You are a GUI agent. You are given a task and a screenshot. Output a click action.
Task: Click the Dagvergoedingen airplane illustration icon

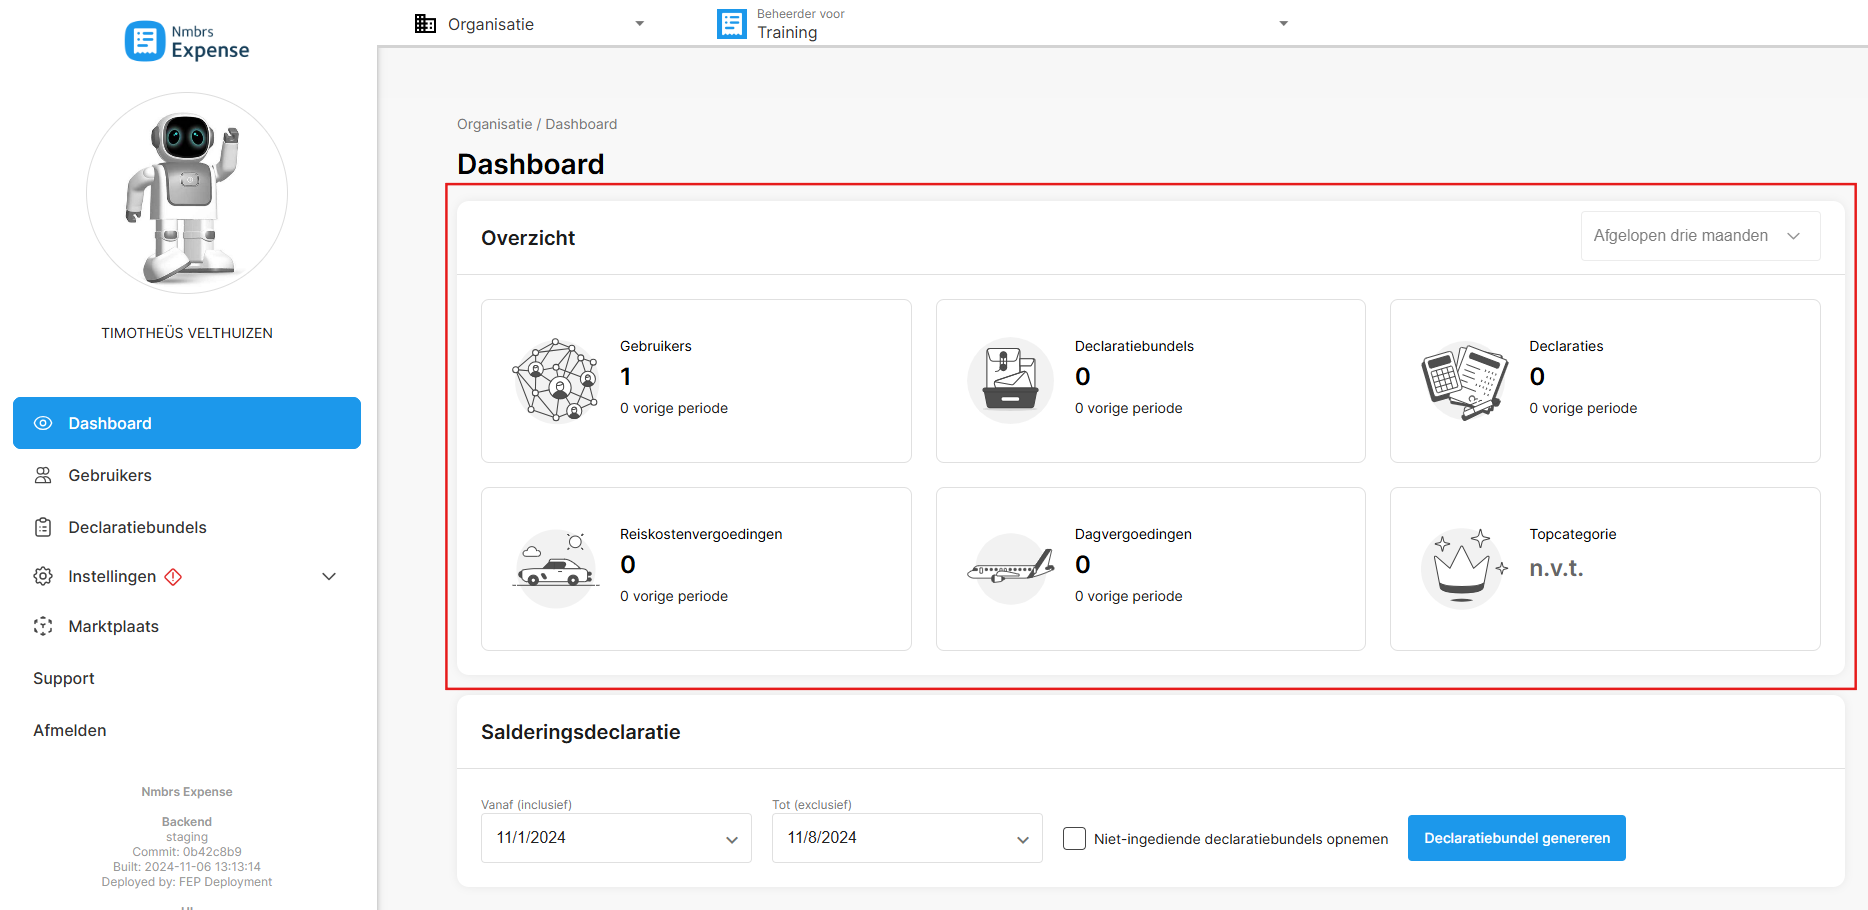[1010, 568]
